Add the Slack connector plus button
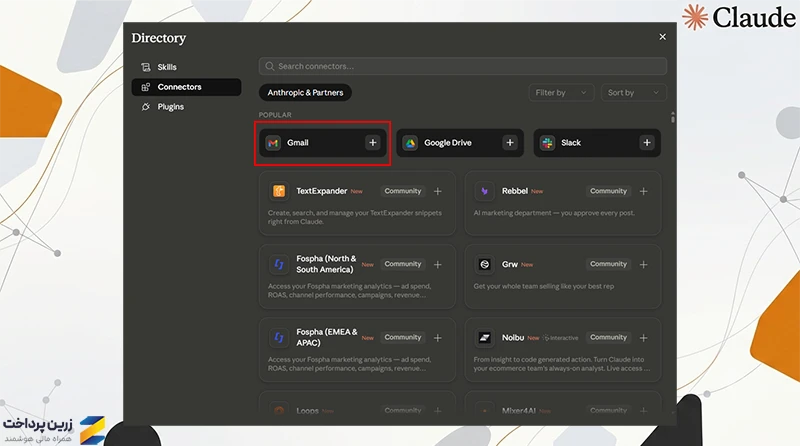This screenshot has height=446, width=800. (x=647, y=143)
